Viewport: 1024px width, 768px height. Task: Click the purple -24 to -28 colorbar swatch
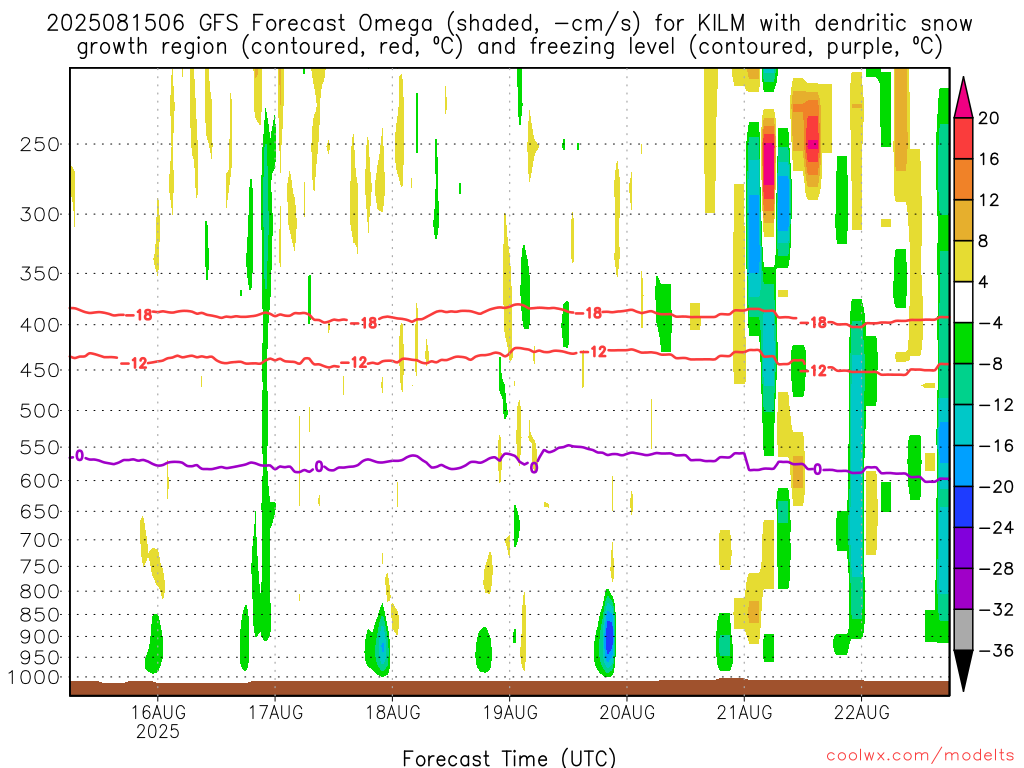[963, 548]
